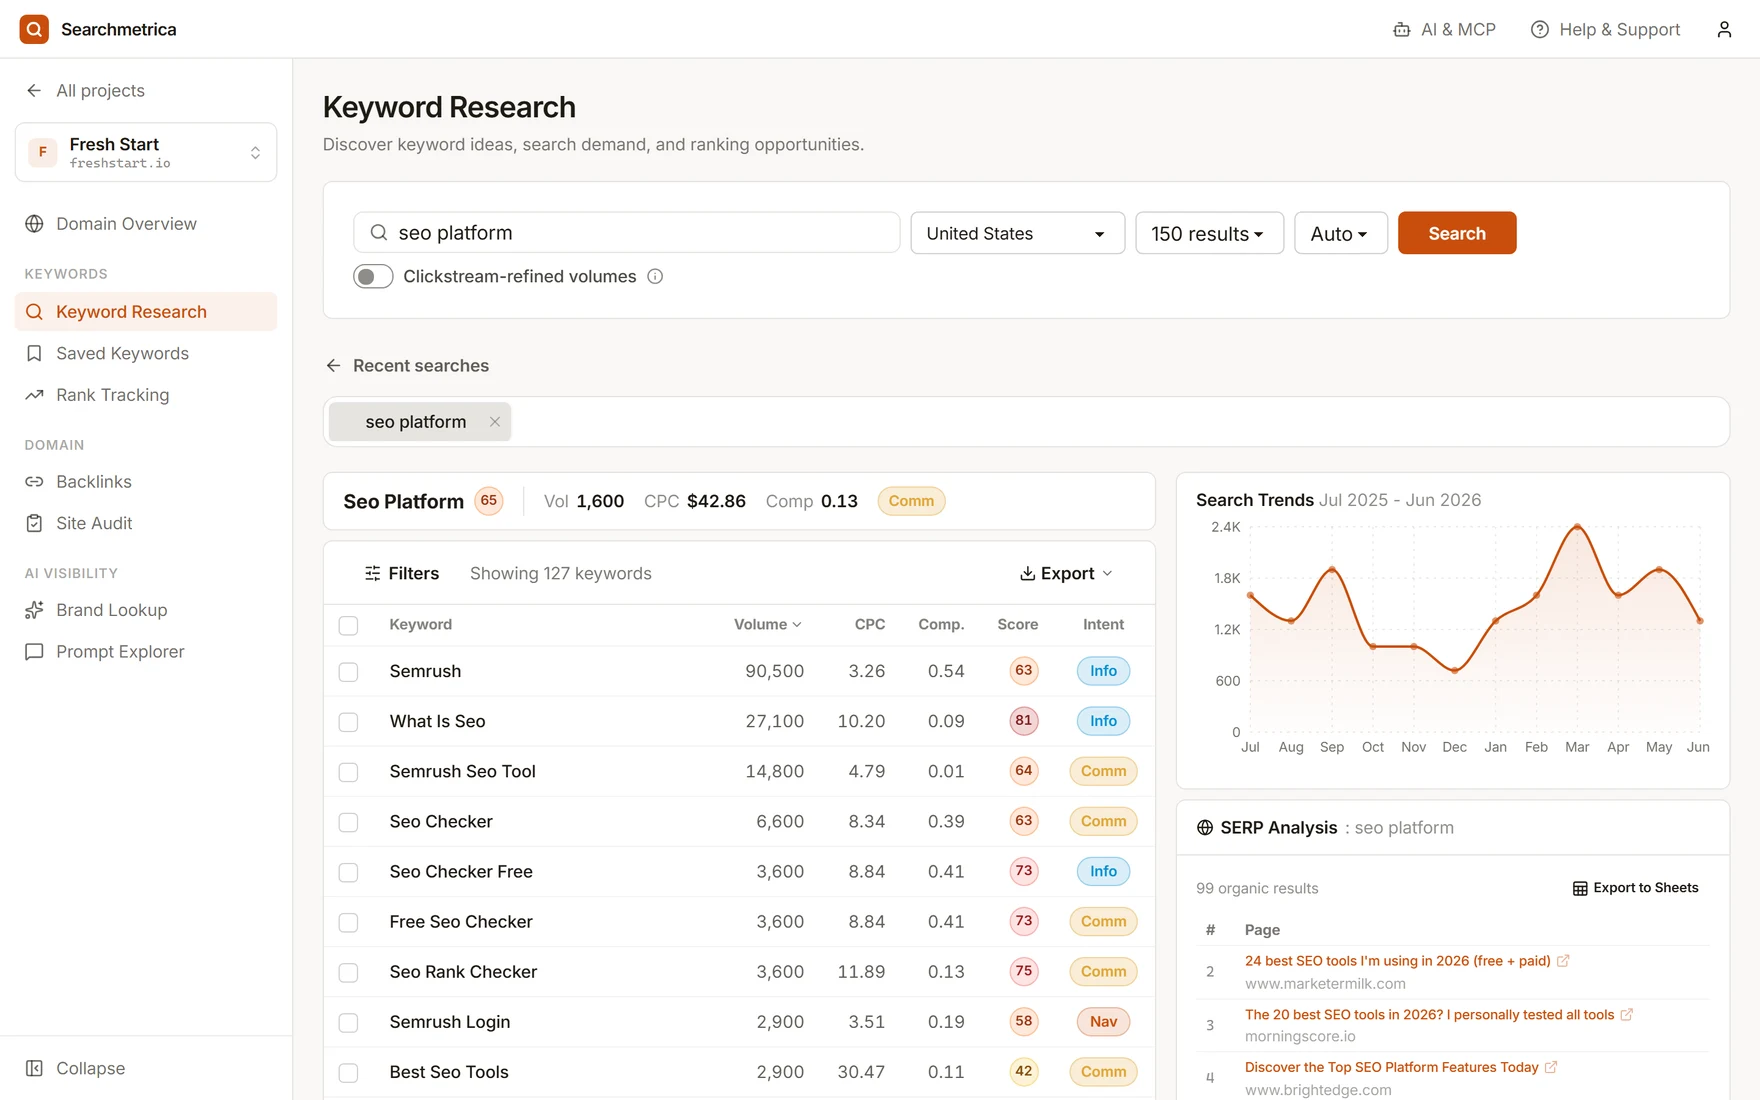The image size is (1760, 1100).
Task: Go back using the Recent searches arrow
Action: point(333,366)
